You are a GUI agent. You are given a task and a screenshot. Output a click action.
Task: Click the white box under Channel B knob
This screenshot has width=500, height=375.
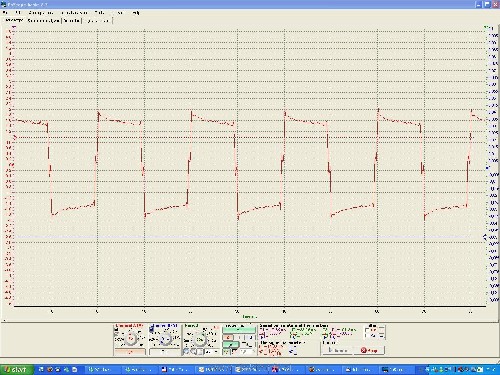click(x=164, y=352)
